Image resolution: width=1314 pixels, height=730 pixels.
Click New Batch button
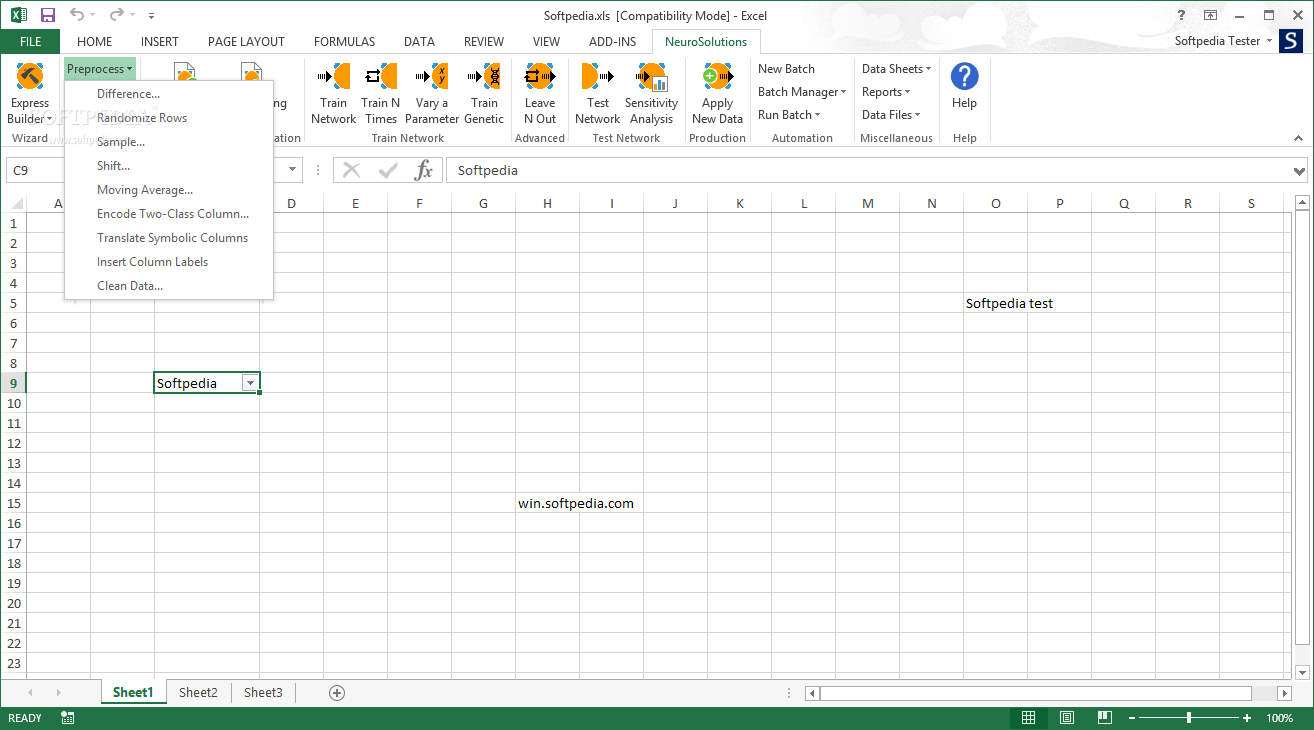pyautogui.click(x=786, y=69)
